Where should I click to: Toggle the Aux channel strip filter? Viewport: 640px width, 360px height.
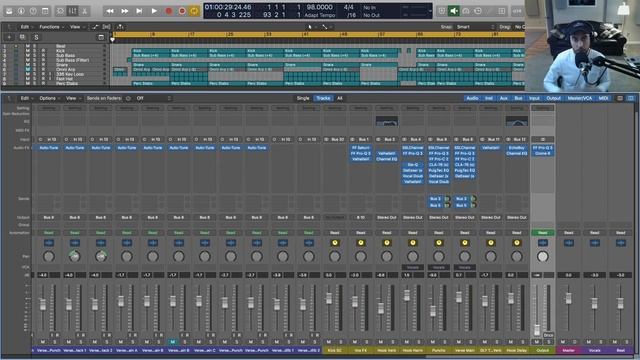click(x=504, y=98)
